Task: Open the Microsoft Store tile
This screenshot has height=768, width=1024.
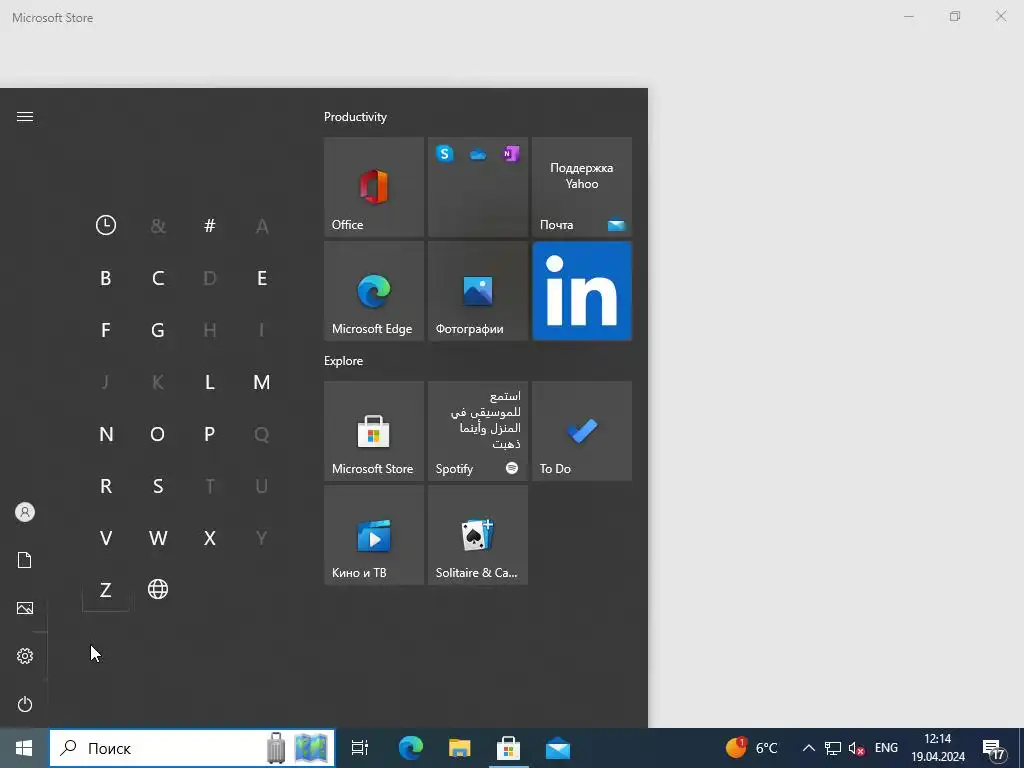Action: [374, 431]
